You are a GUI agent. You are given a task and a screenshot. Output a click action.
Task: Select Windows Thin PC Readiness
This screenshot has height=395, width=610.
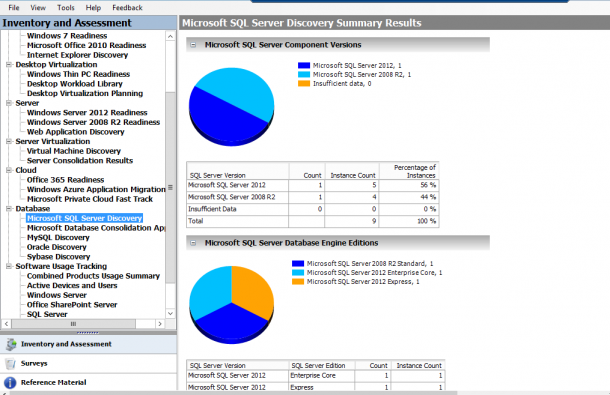78,74
